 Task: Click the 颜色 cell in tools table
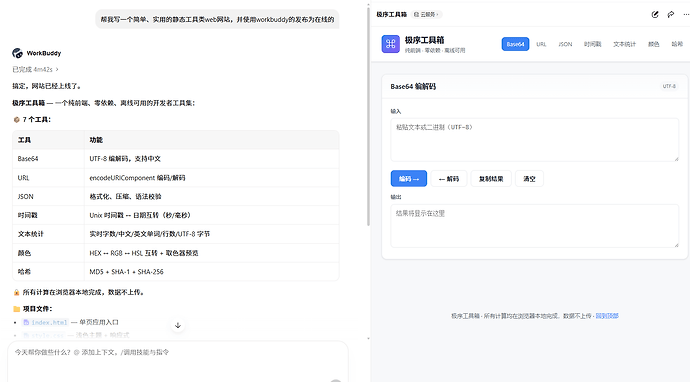48,253
